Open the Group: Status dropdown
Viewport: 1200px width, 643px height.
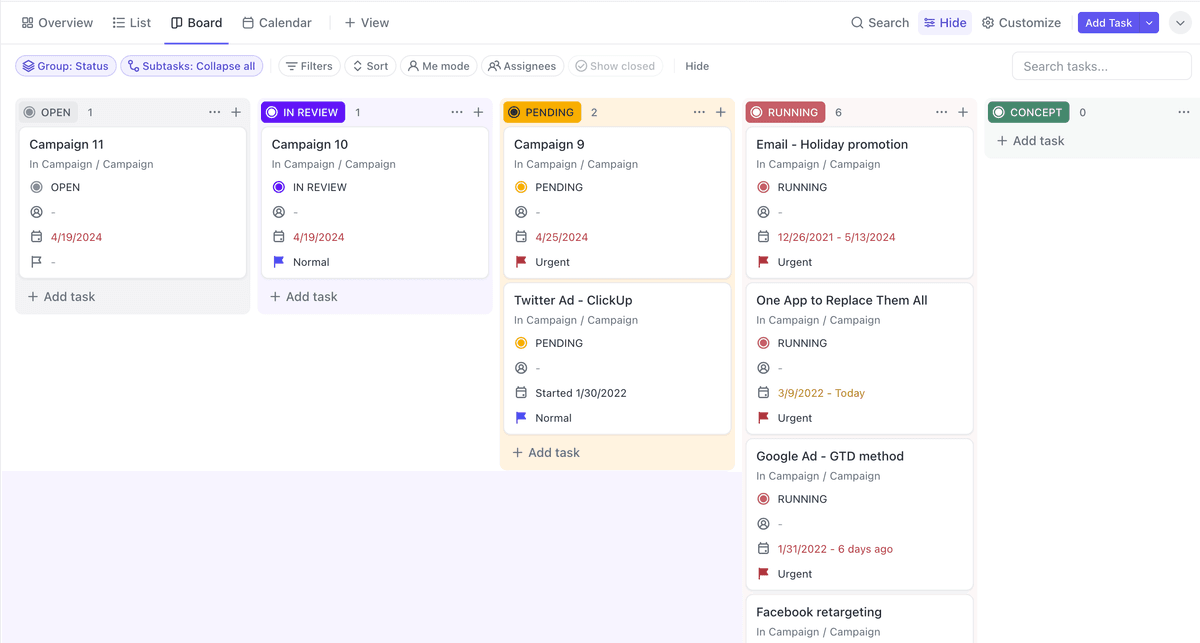pos(65,66)
